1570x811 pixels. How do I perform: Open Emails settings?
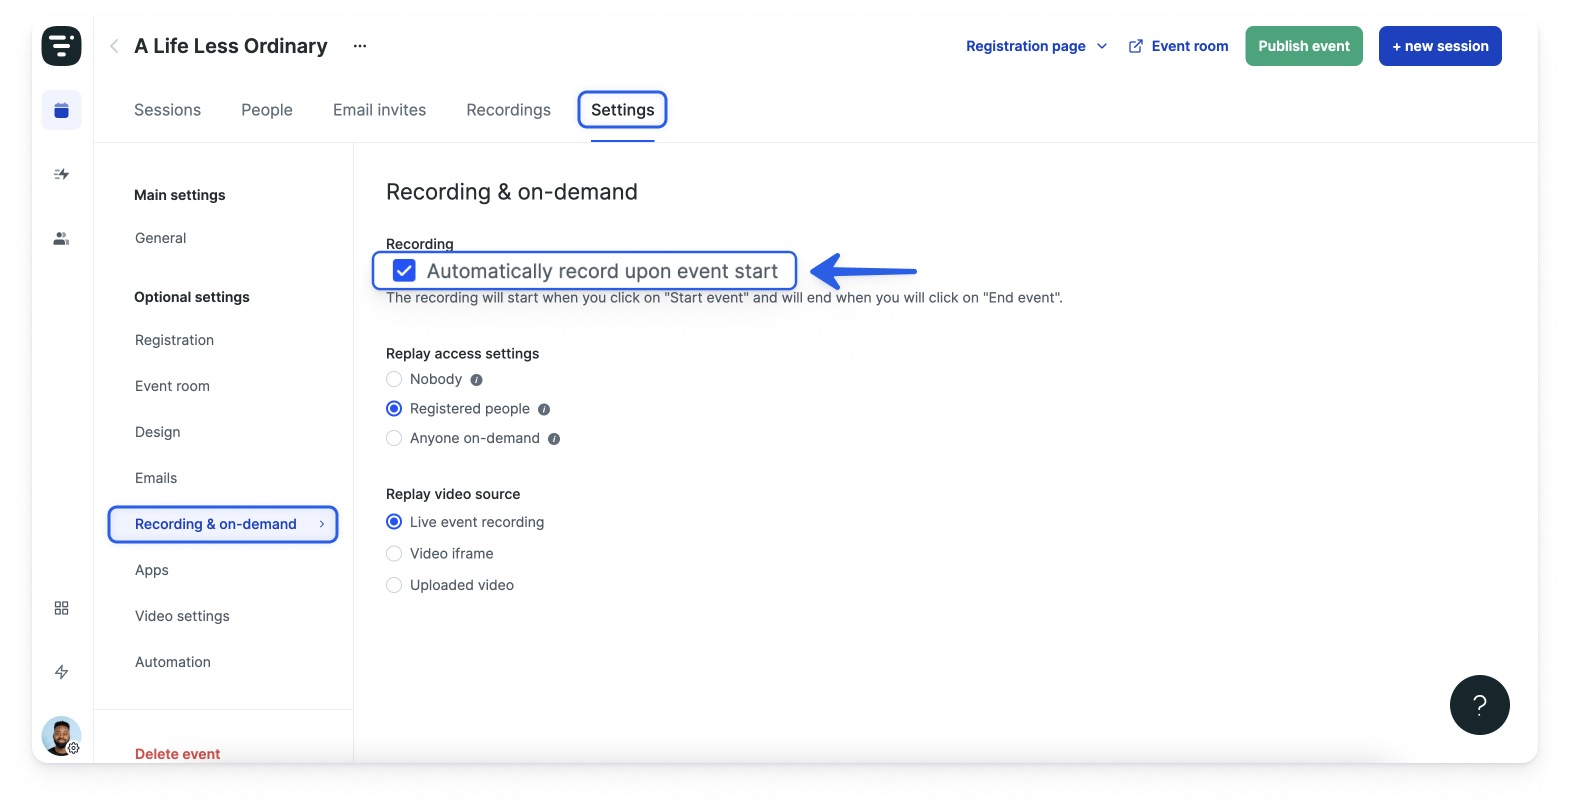point(156,478)
